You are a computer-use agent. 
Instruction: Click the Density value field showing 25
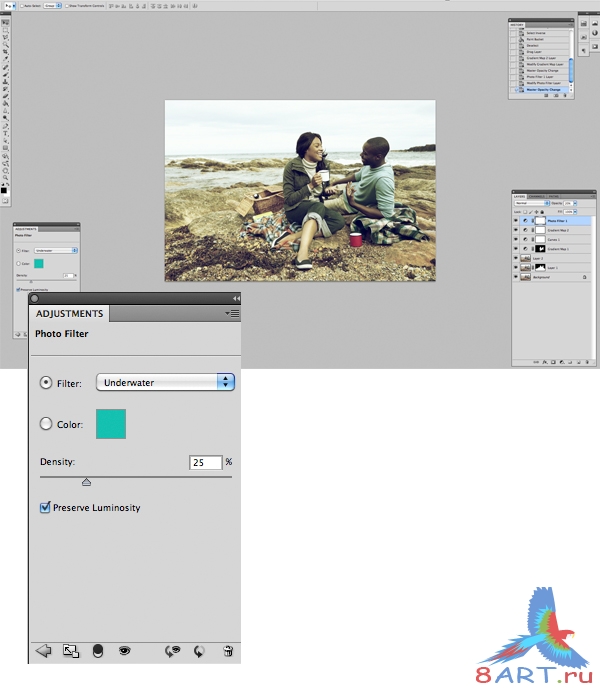coord(206,463)
